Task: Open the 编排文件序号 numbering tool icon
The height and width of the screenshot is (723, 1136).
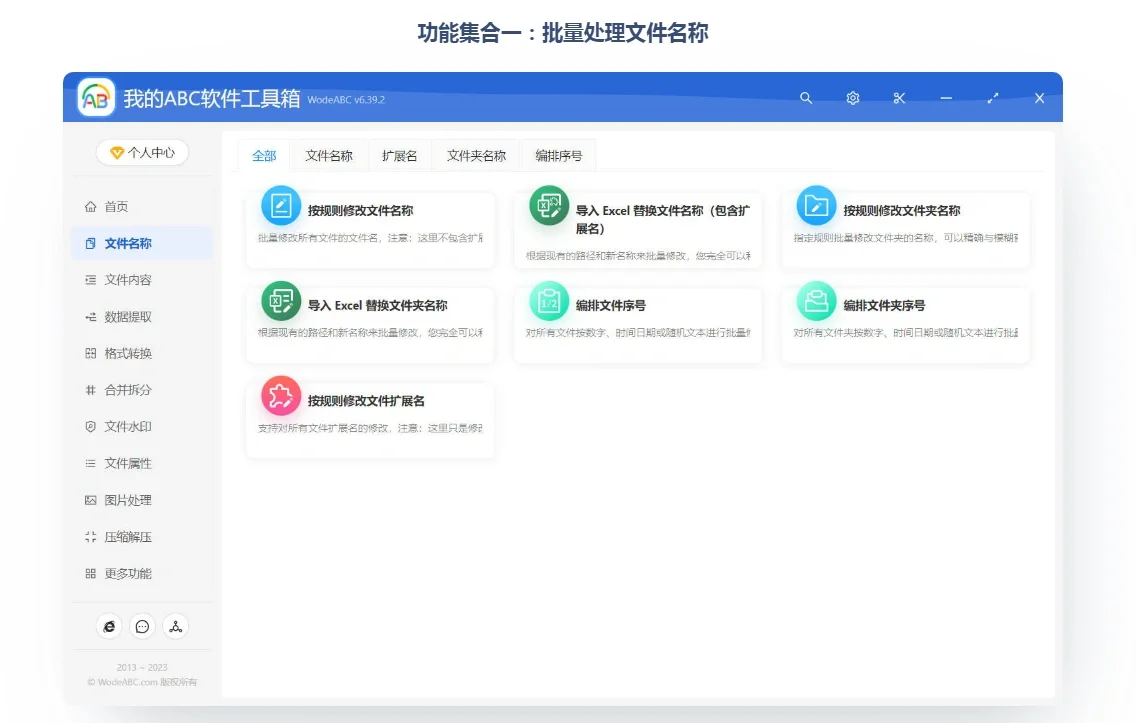Action: [548, 301]
